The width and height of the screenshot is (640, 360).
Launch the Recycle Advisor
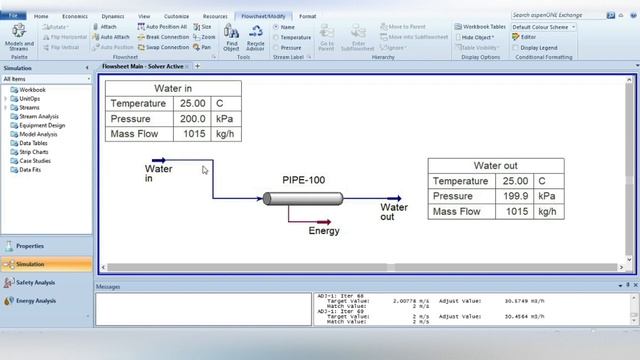[256, 37]
